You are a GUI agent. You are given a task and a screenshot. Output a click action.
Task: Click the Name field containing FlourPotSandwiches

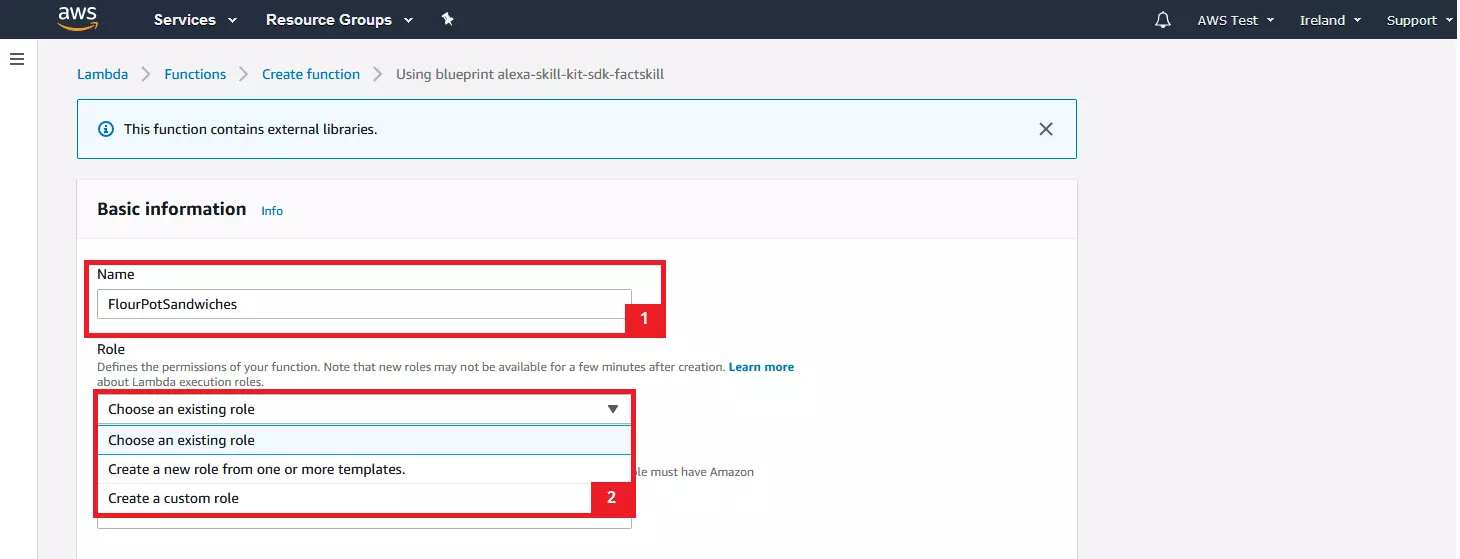[x=363, y=304]
